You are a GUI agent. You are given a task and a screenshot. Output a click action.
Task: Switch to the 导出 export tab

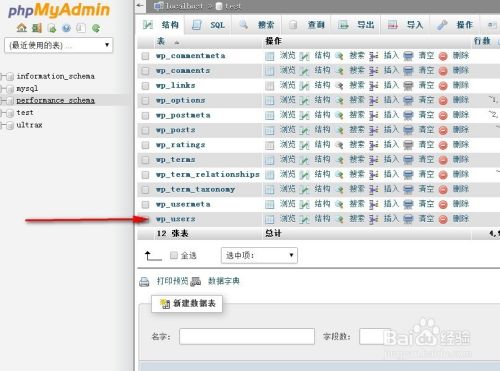pos(356,25)
